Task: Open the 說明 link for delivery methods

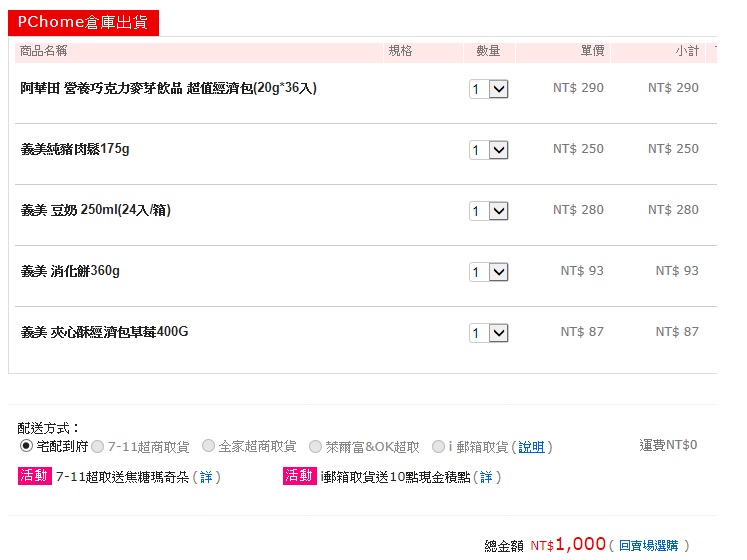Action: click(x=531, y=447)
